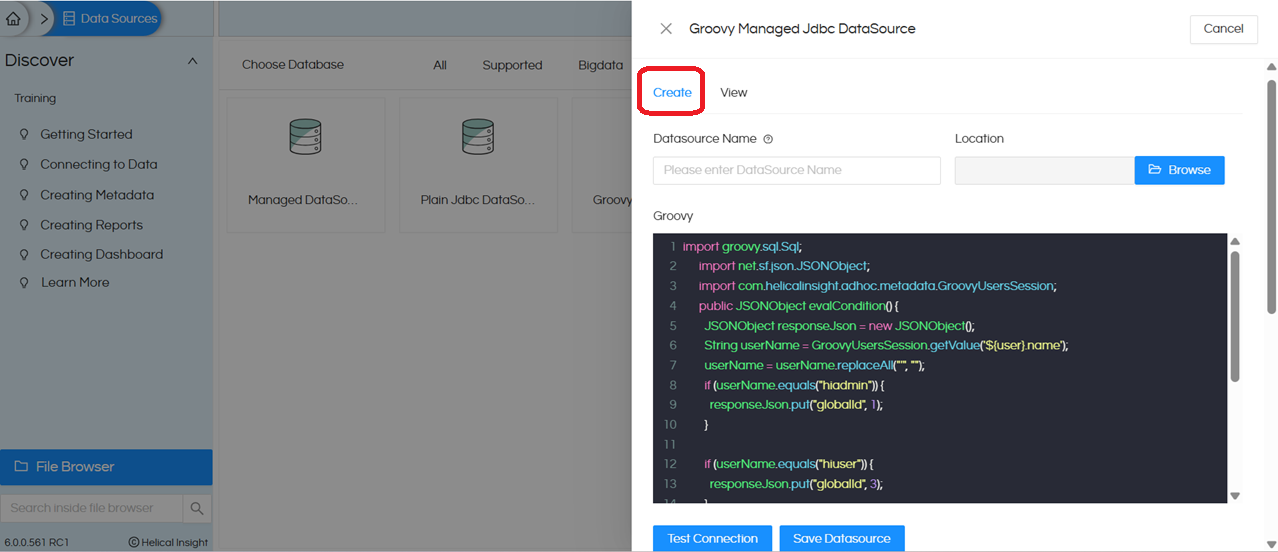
Task: Click the search magnifier icon in file browser
Action: pos(197,508)
